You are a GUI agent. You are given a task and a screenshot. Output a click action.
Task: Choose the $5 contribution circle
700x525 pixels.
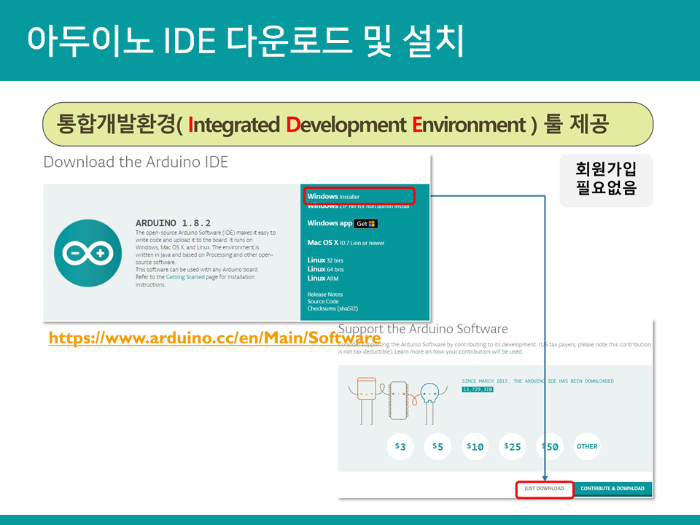click(438, 446)
